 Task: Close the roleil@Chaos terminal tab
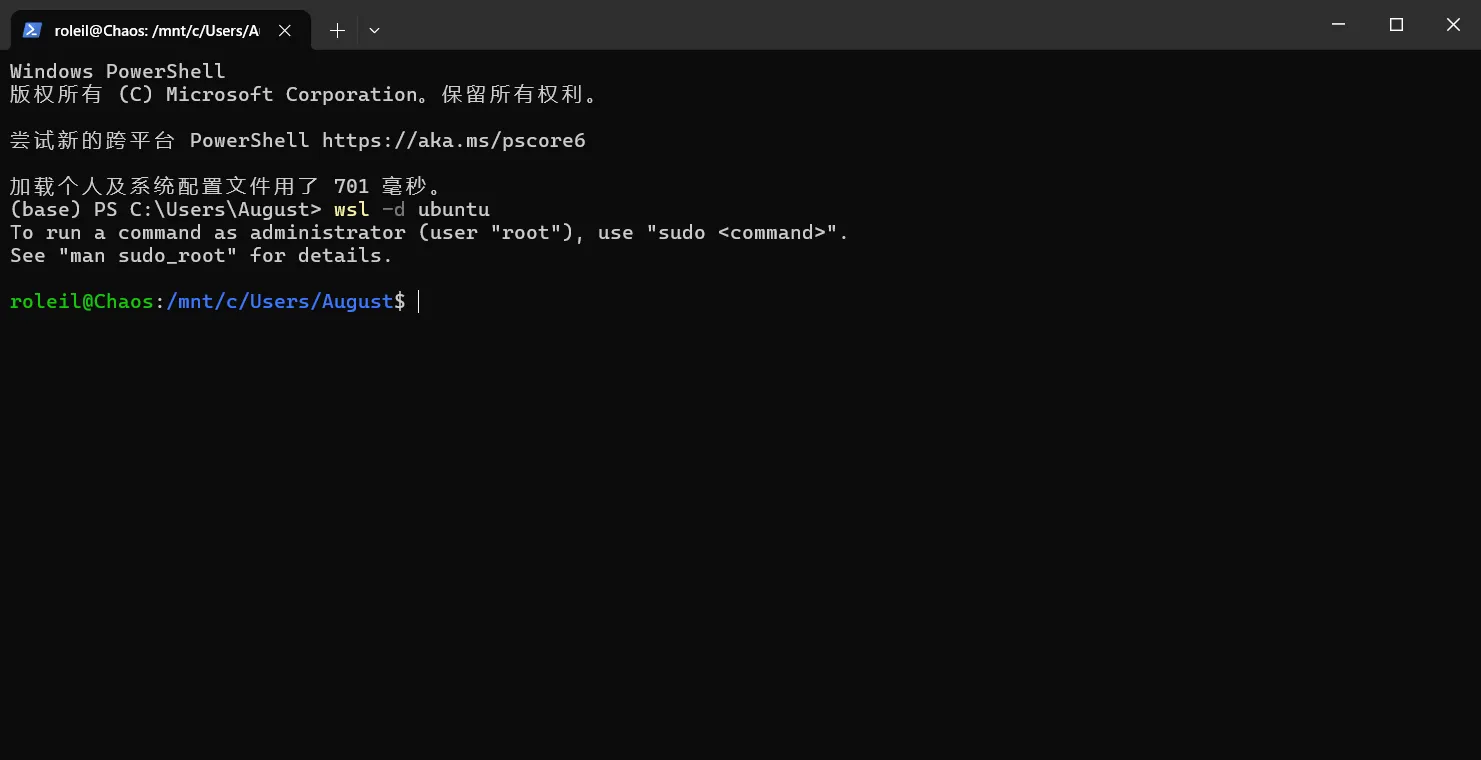[285, 31]
